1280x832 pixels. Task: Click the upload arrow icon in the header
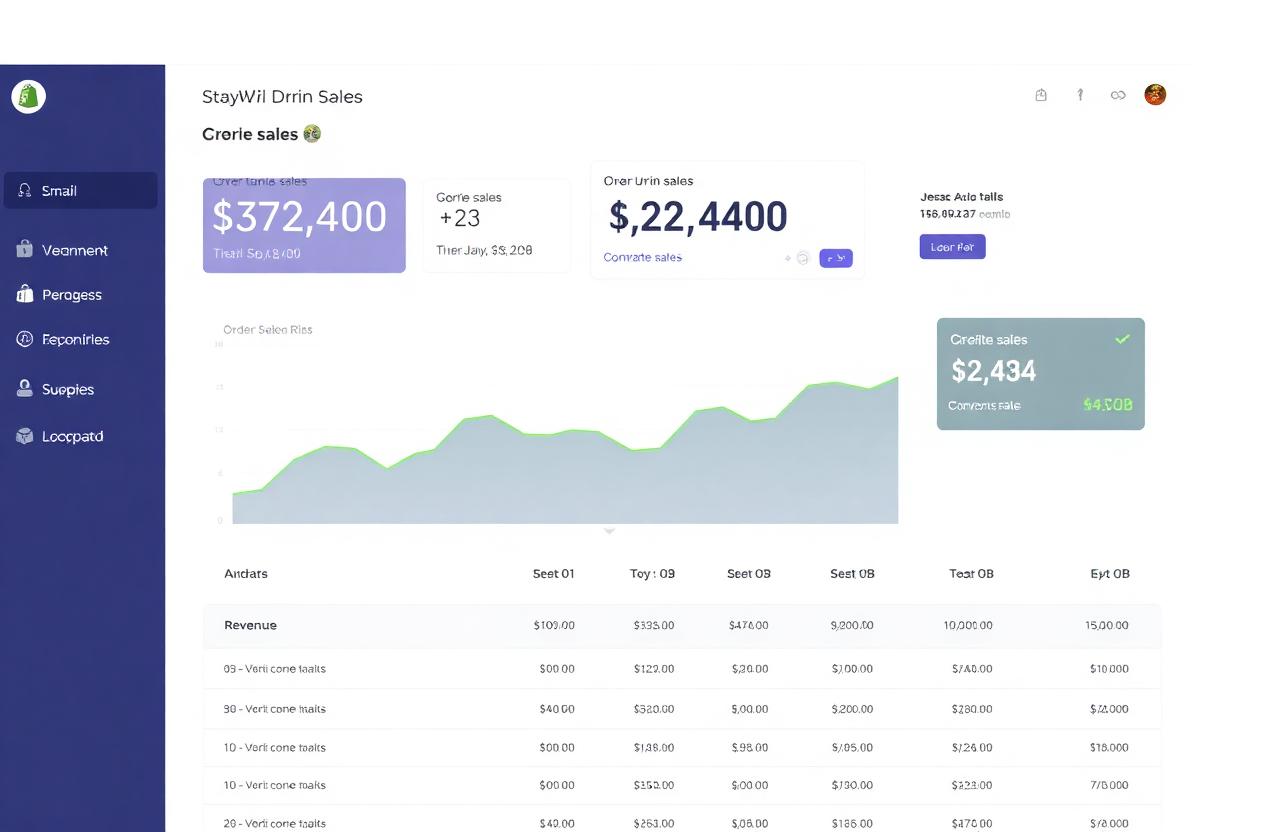pos(1079,94)
